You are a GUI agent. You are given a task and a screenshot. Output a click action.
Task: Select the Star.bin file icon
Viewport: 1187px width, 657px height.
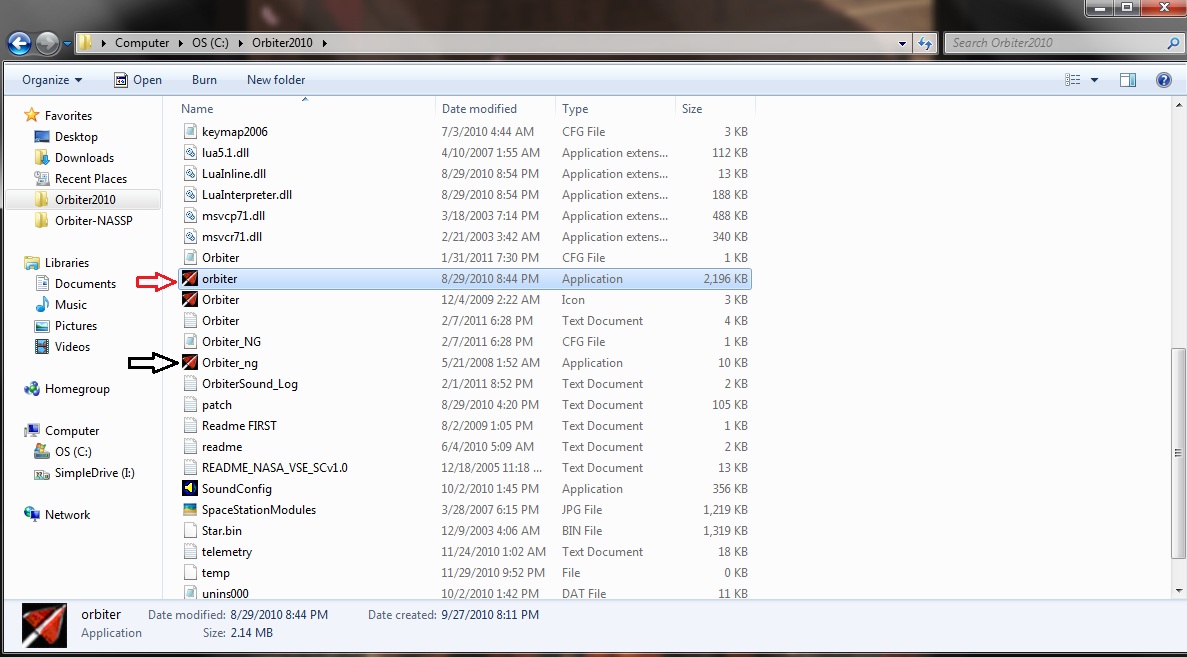click(x=190, y=531)
